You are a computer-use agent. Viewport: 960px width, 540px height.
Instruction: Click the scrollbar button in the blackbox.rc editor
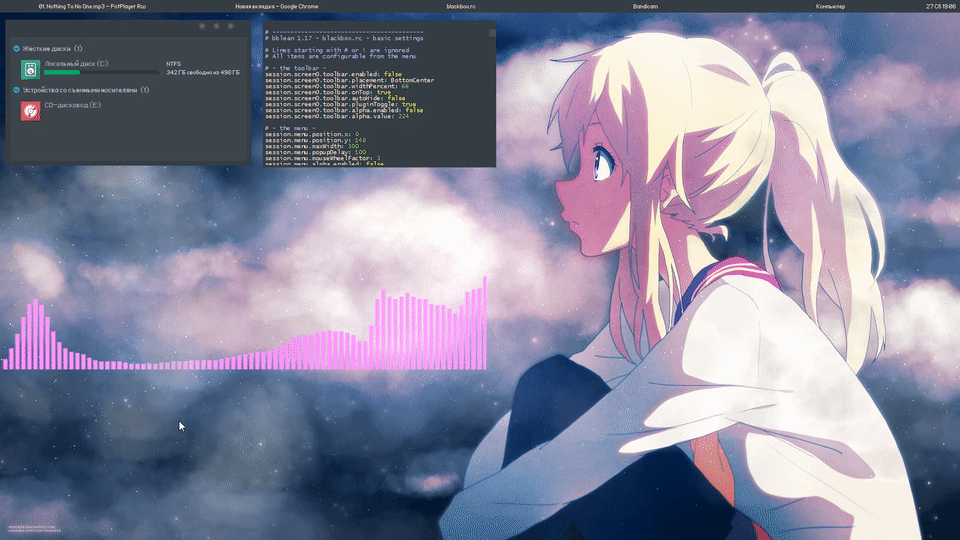point(492,33)
